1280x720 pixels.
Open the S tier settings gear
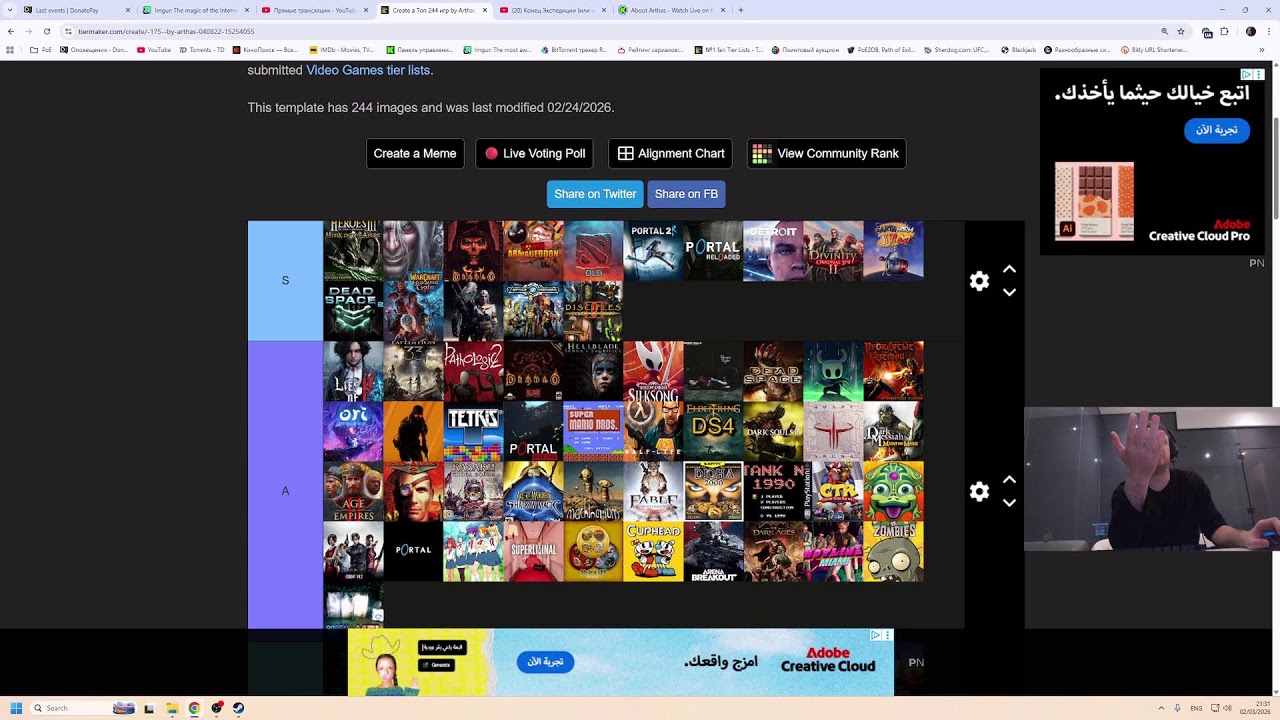click(979, 281)
